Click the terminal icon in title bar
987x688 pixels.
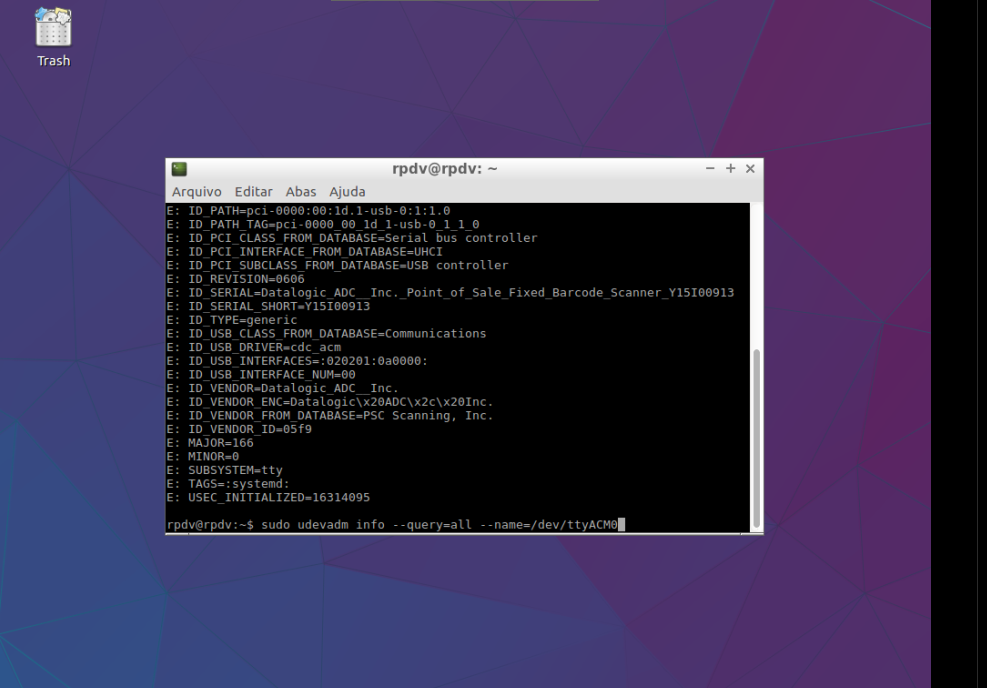coord(179,169)
